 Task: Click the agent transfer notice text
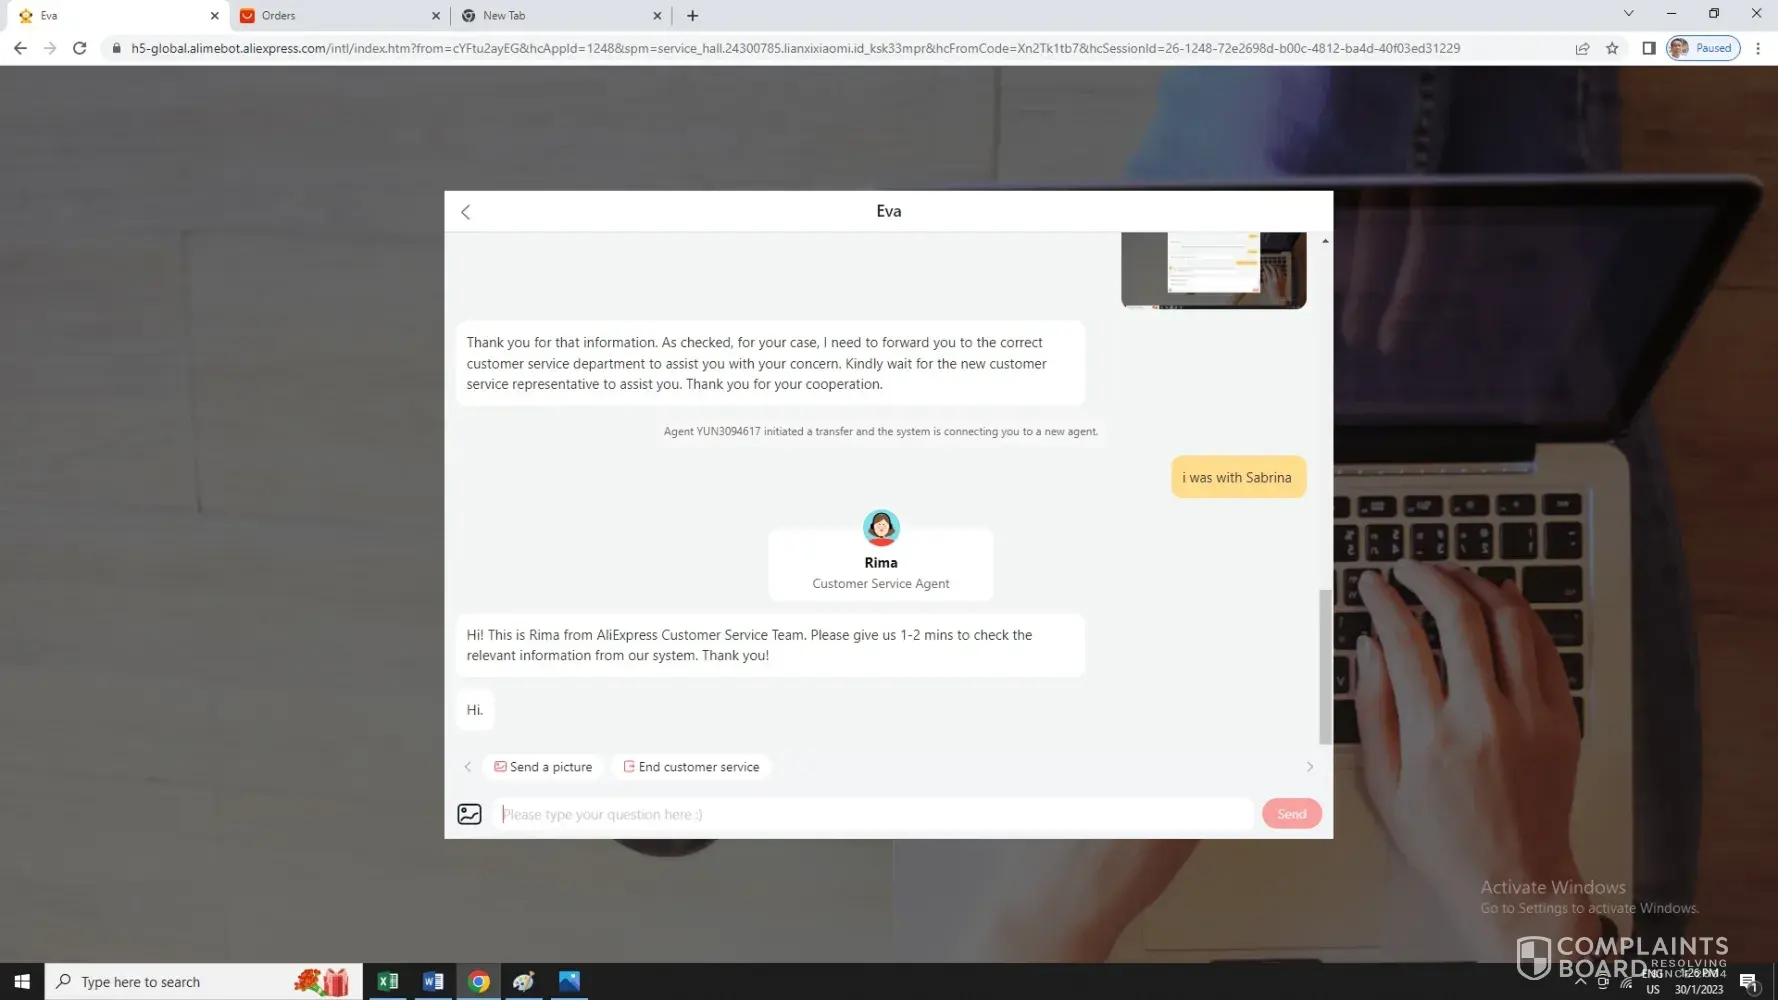(x=880, y=432)
